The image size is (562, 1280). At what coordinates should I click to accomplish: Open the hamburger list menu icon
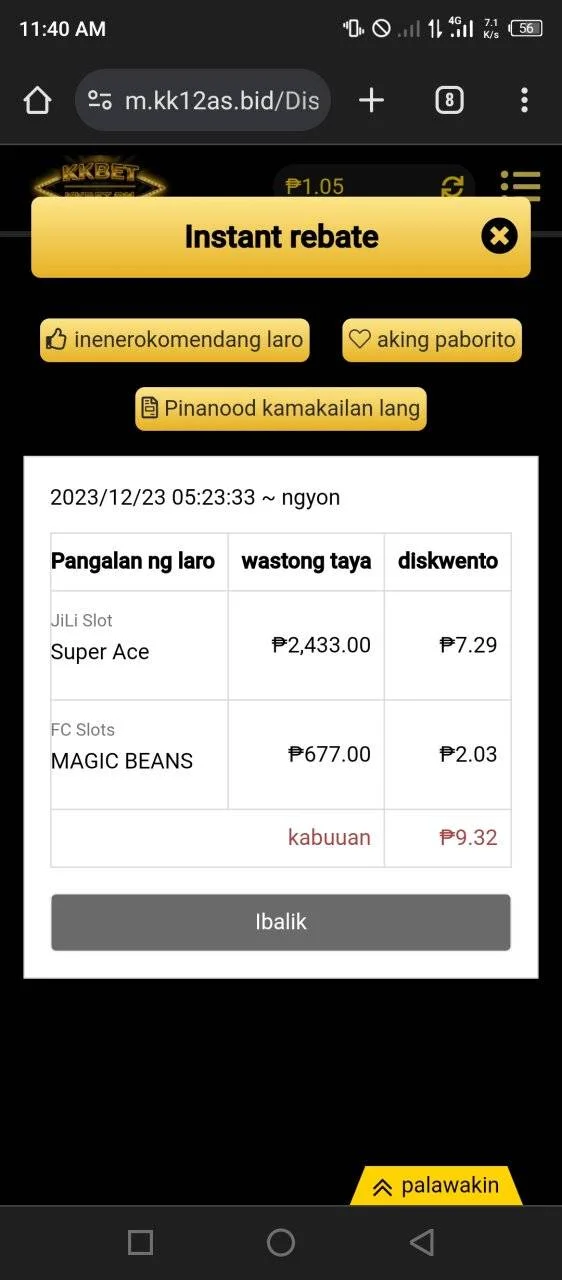coord(520,185)
